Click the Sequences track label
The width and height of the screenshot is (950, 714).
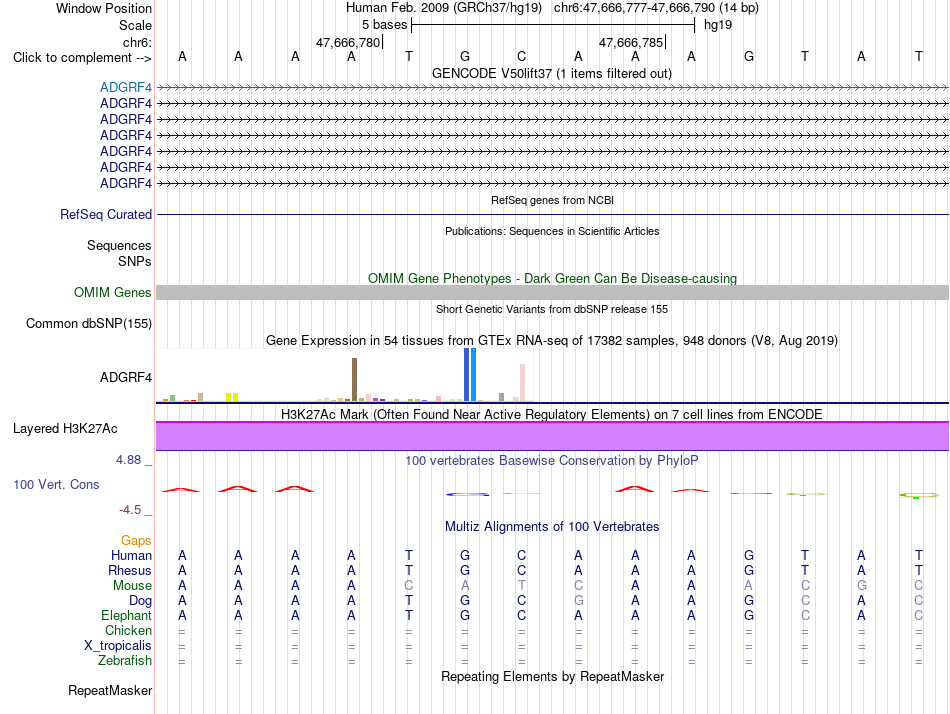point(119,245)
